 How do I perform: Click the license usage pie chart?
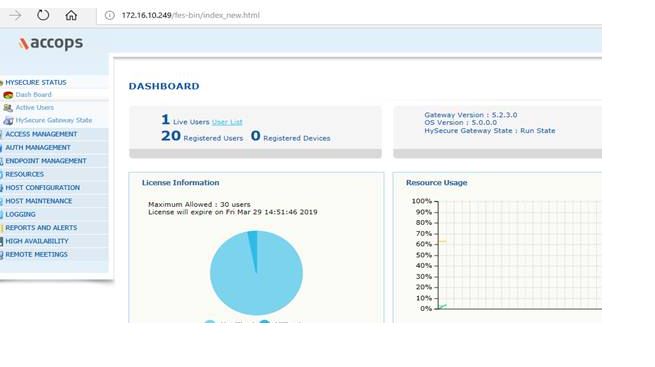[x=256, y=273]
